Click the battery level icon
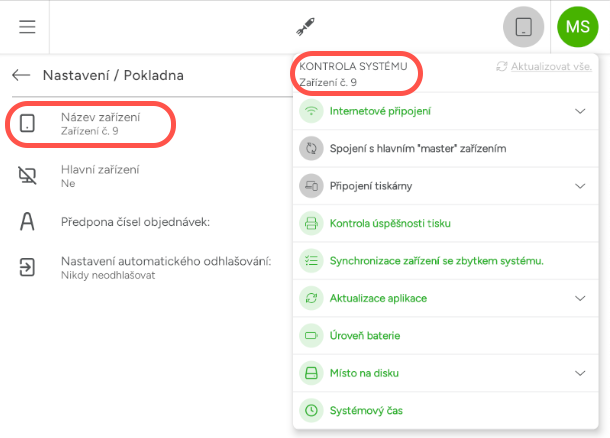Viewport: 610px width, 438px height. pyautogui.click(x=311, y=336)
